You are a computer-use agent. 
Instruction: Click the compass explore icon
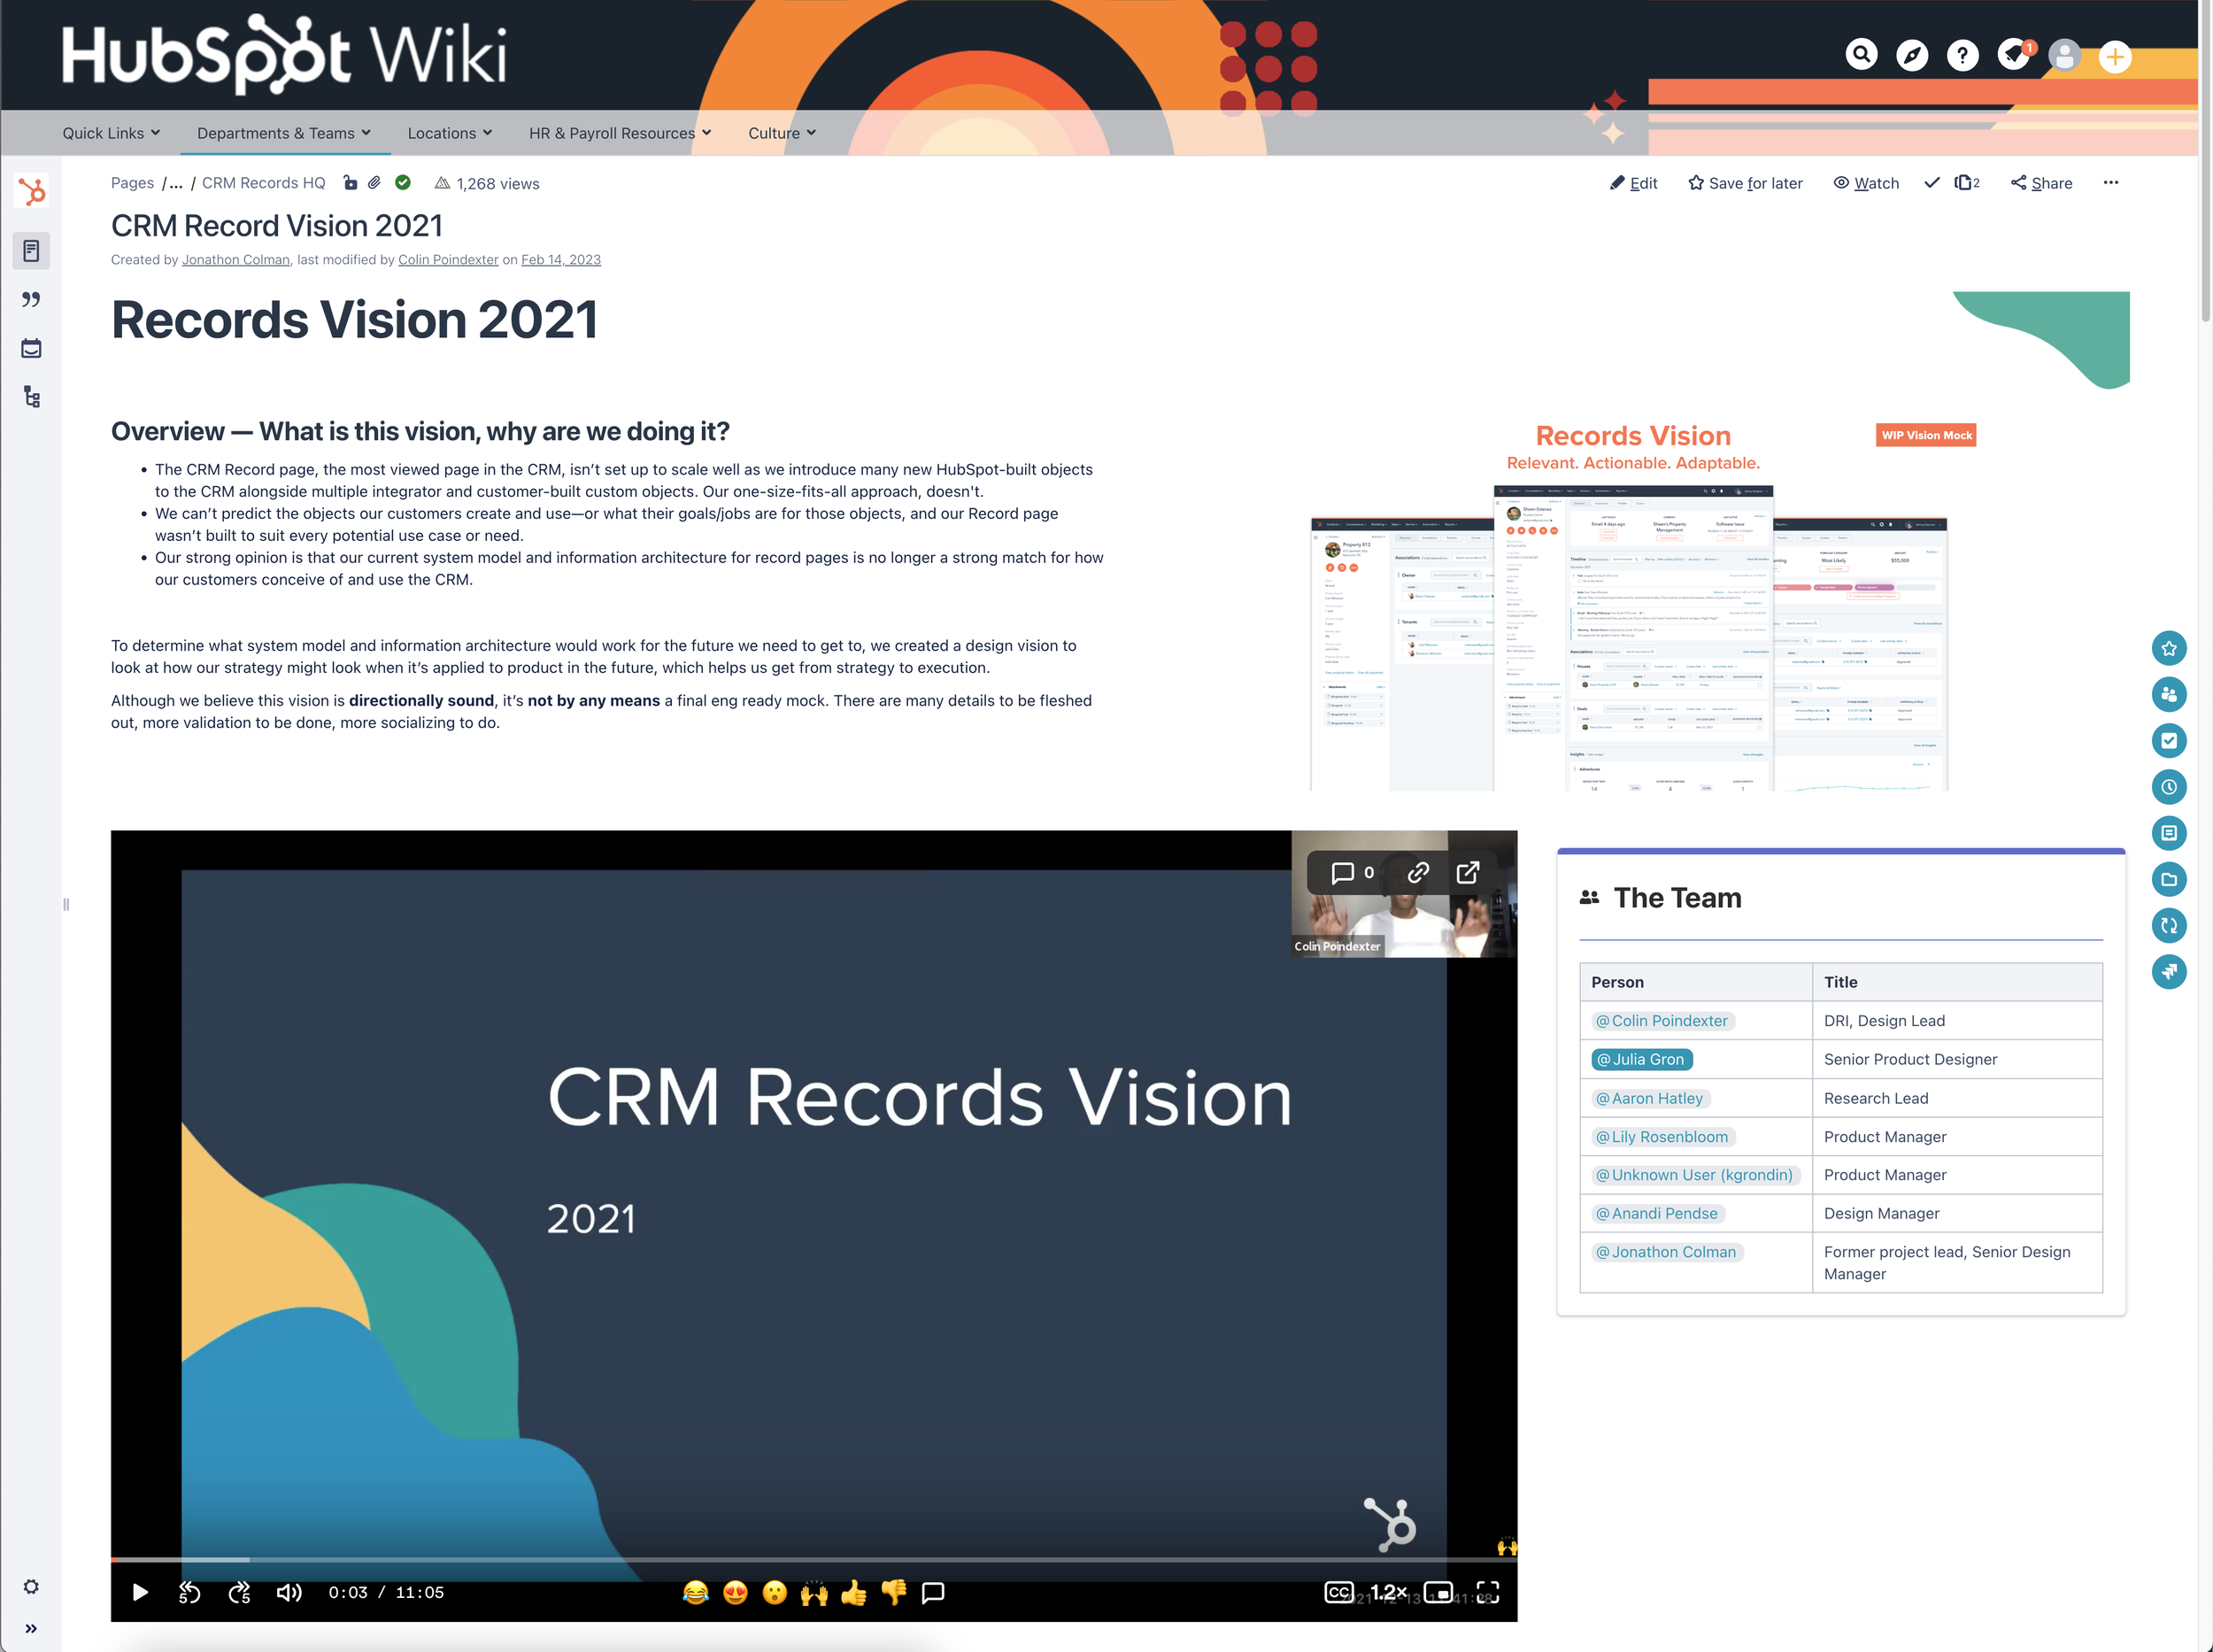(1912, 55)
